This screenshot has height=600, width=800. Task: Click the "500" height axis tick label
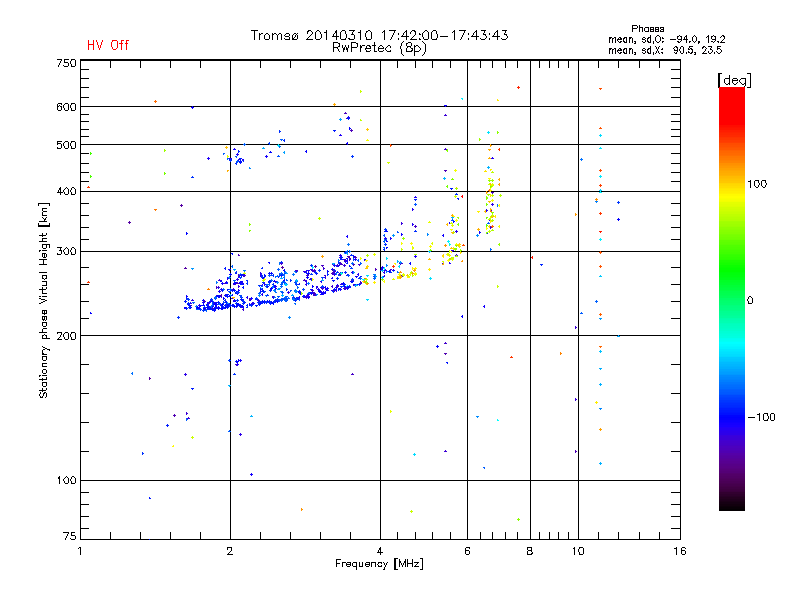pyautogui.click(x=66, y=145)
